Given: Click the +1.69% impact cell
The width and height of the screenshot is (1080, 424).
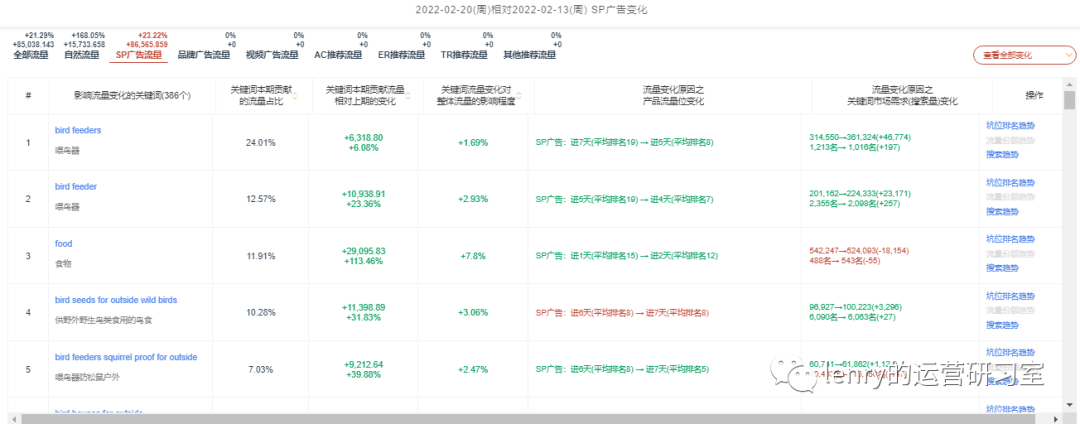Looking at the screenshot, I should coord(472,142).
